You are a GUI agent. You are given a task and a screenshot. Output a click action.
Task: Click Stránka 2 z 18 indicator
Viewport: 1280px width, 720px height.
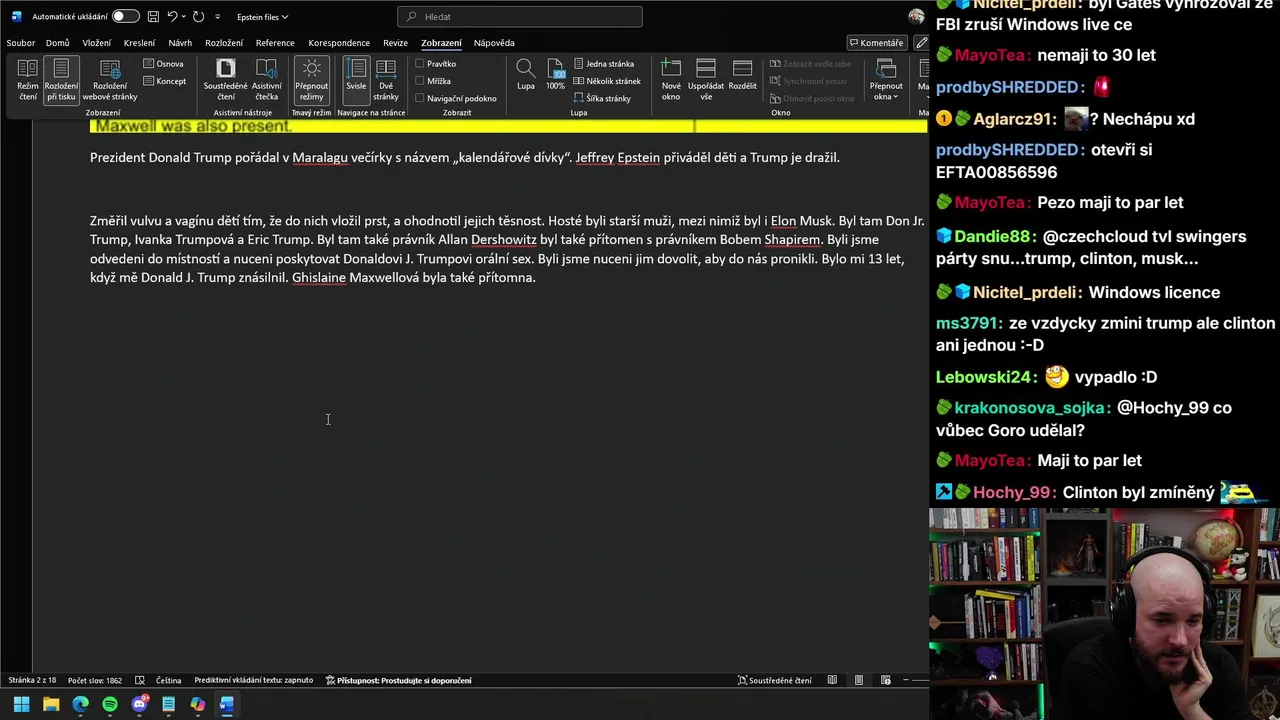coord(32,680)
